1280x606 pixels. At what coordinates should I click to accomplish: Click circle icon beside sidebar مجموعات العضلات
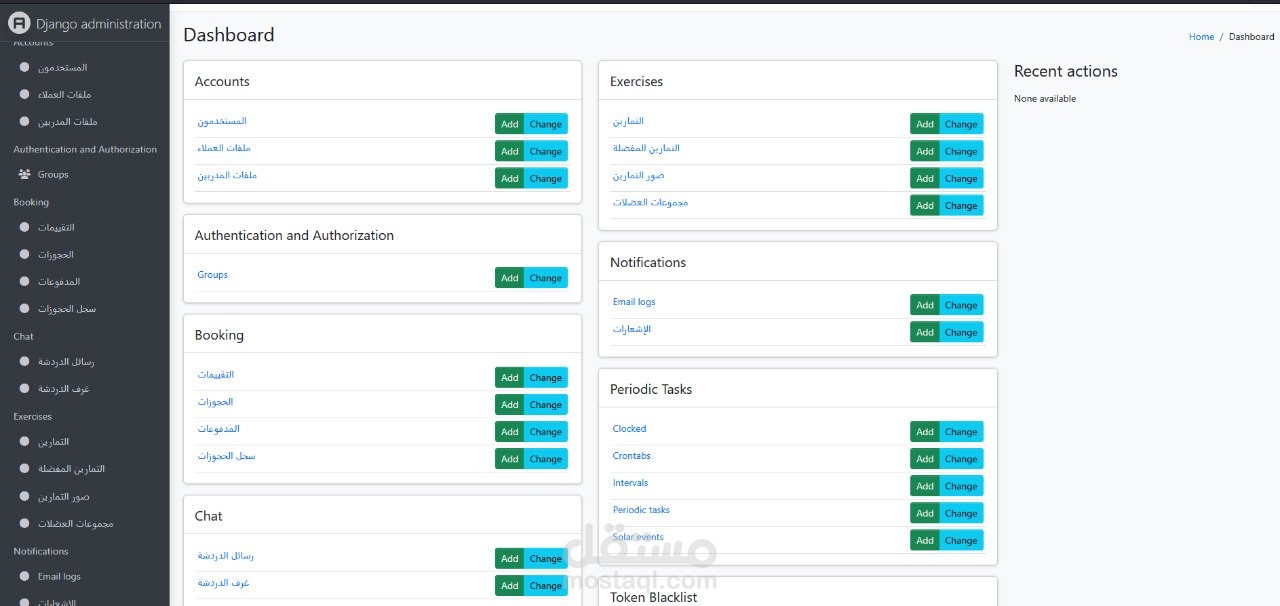pyautogui.click(x=24, y=524)
